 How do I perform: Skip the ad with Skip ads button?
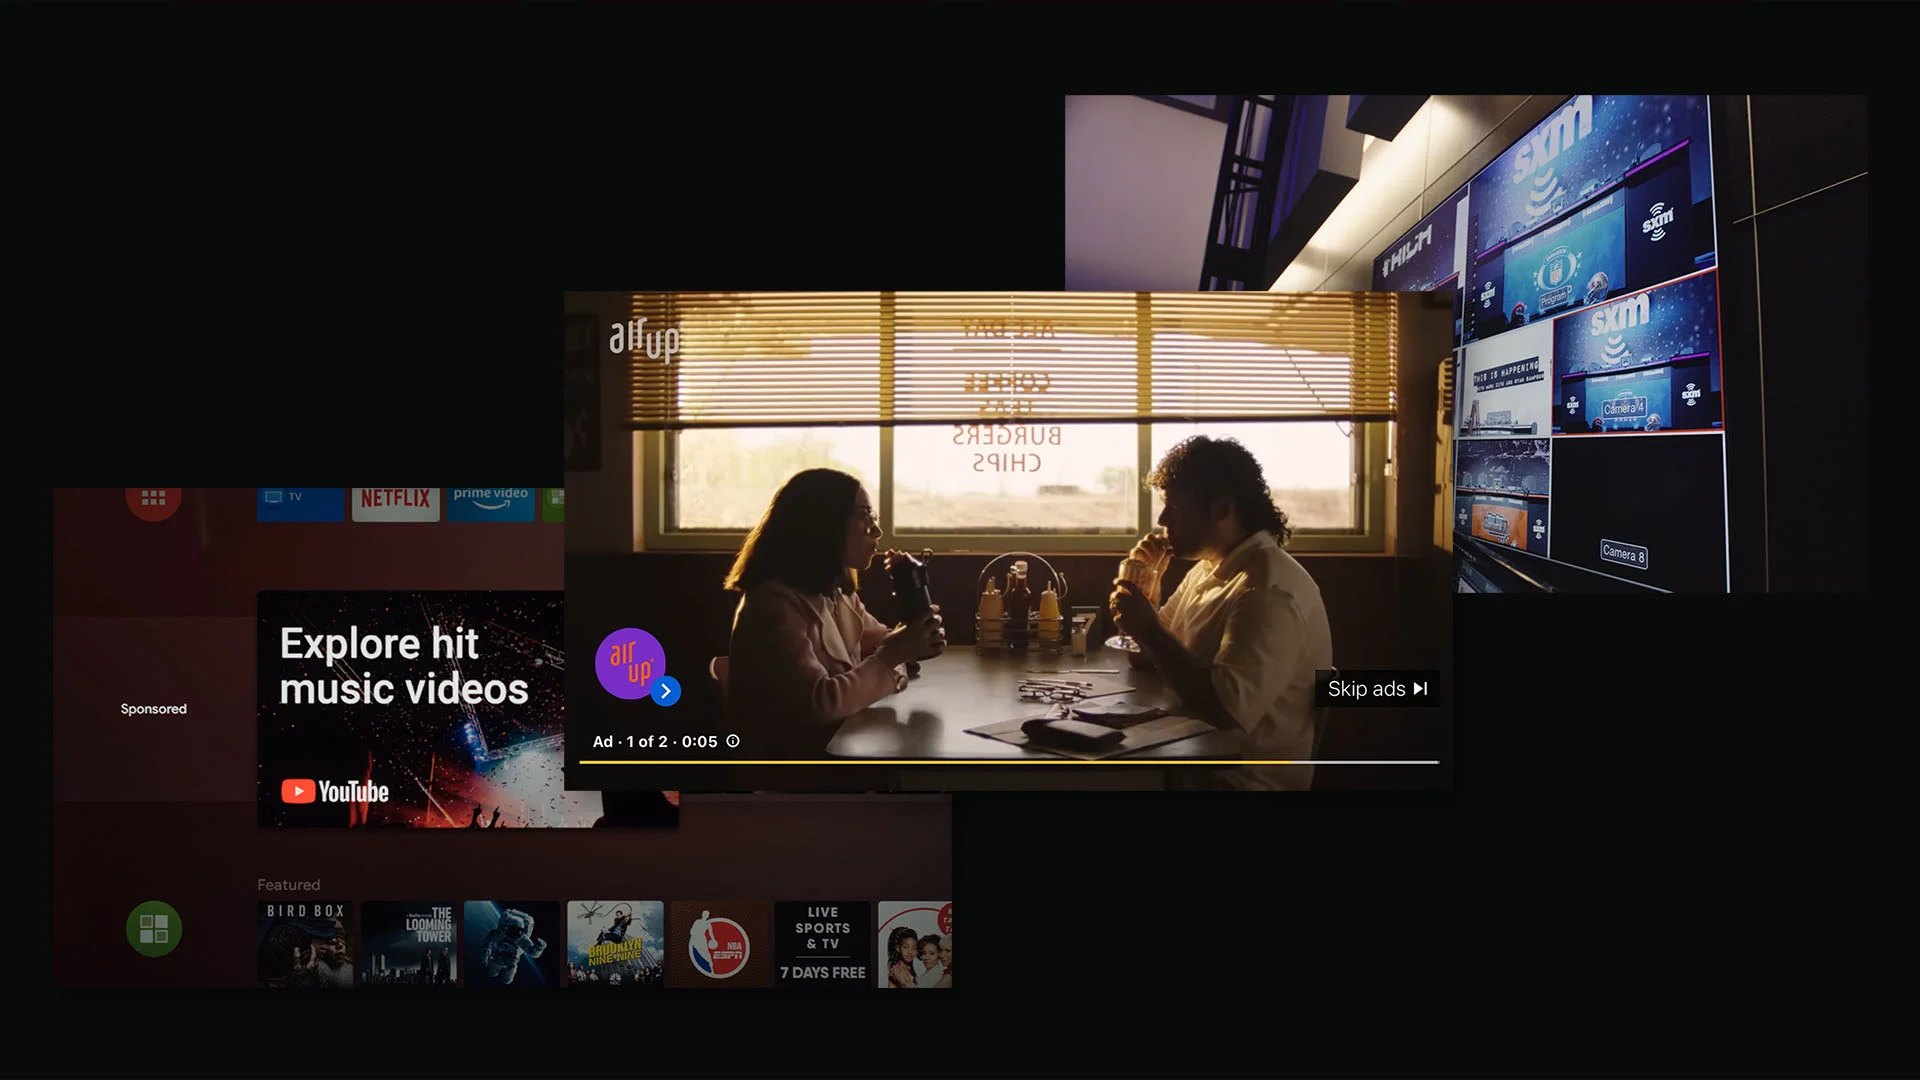pyautogui.click(x=1377, y=689)
